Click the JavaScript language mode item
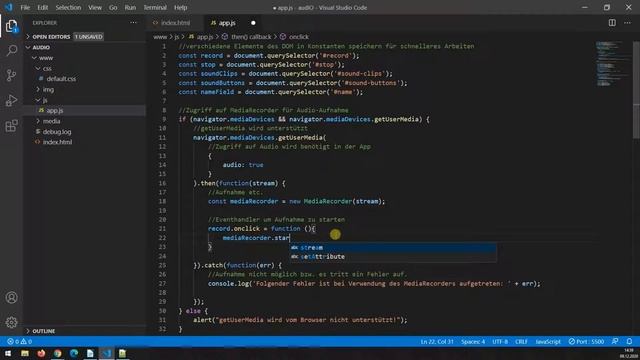Screen dimensions: 640x360 tap(548, 342)
